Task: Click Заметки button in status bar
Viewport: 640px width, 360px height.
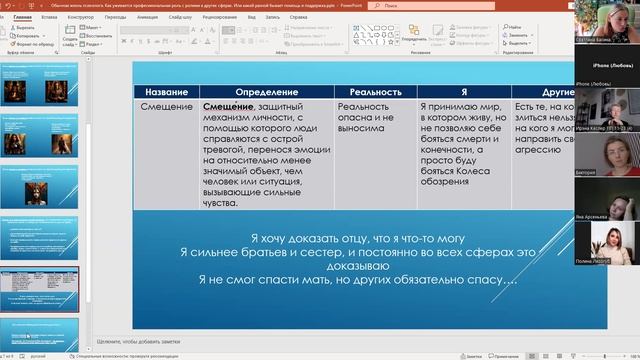Action: [471, 356]
